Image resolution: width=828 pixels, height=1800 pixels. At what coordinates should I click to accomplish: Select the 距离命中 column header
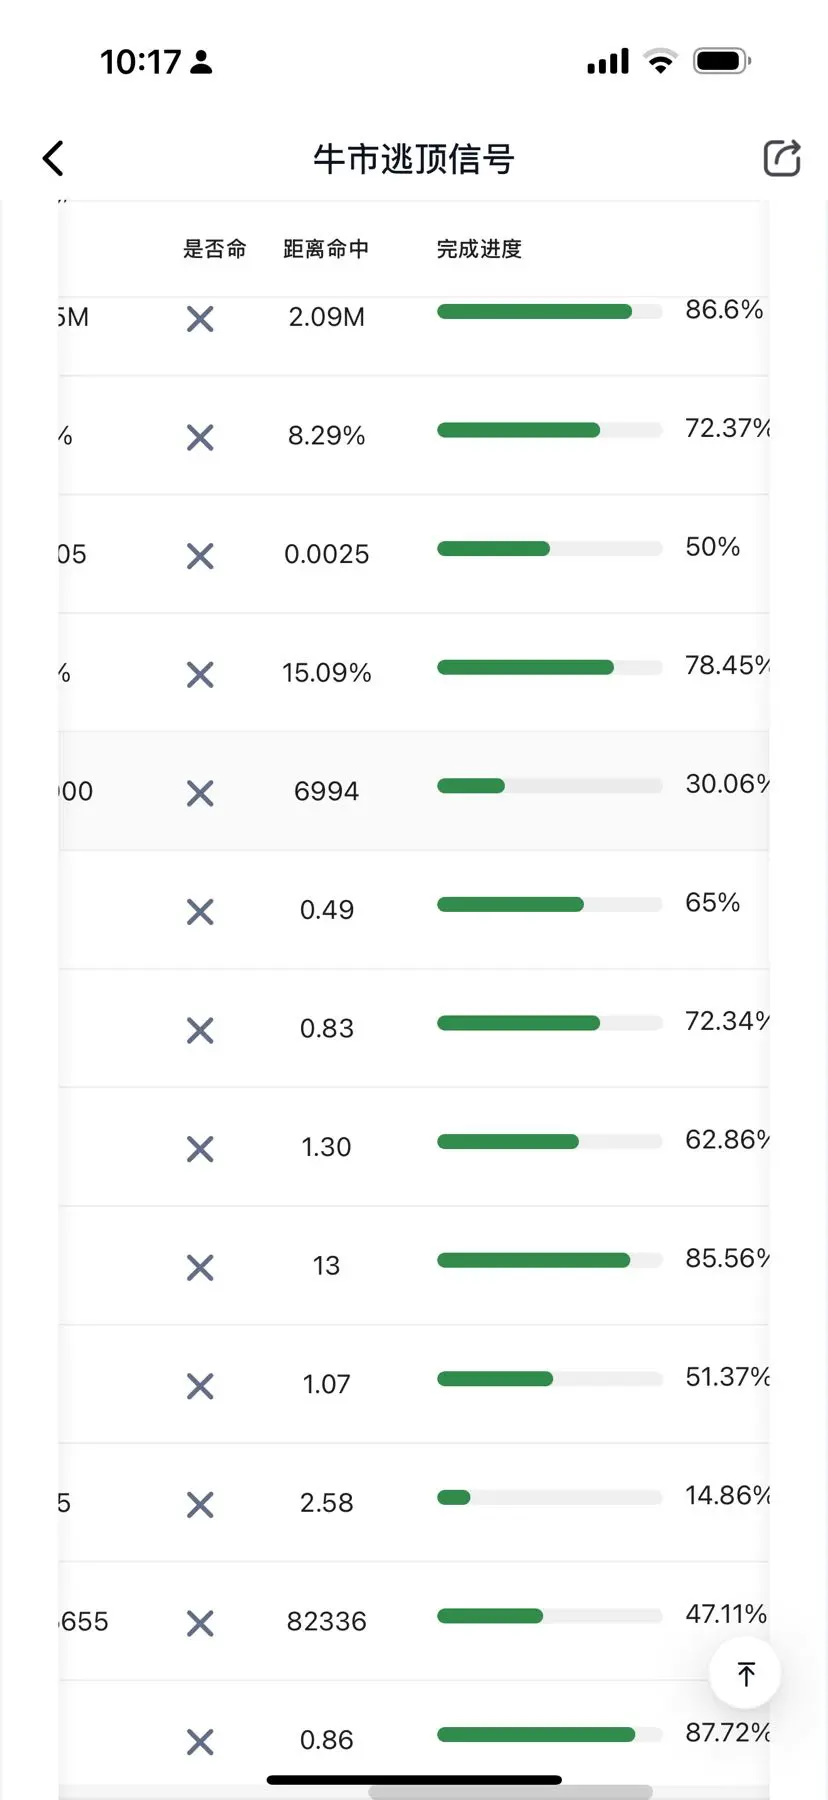click(x=326, y=249)
